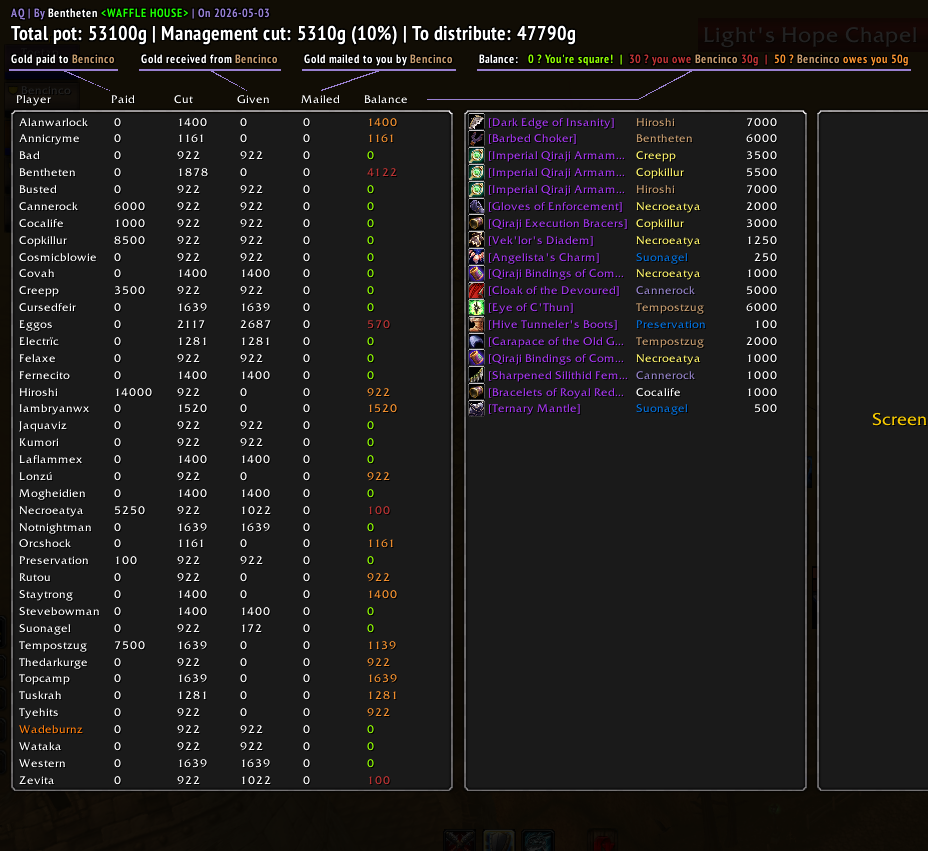The image size is (928, 851).
Task: Open the Carapace of the Old God link
Action: (x=556, y=341)
